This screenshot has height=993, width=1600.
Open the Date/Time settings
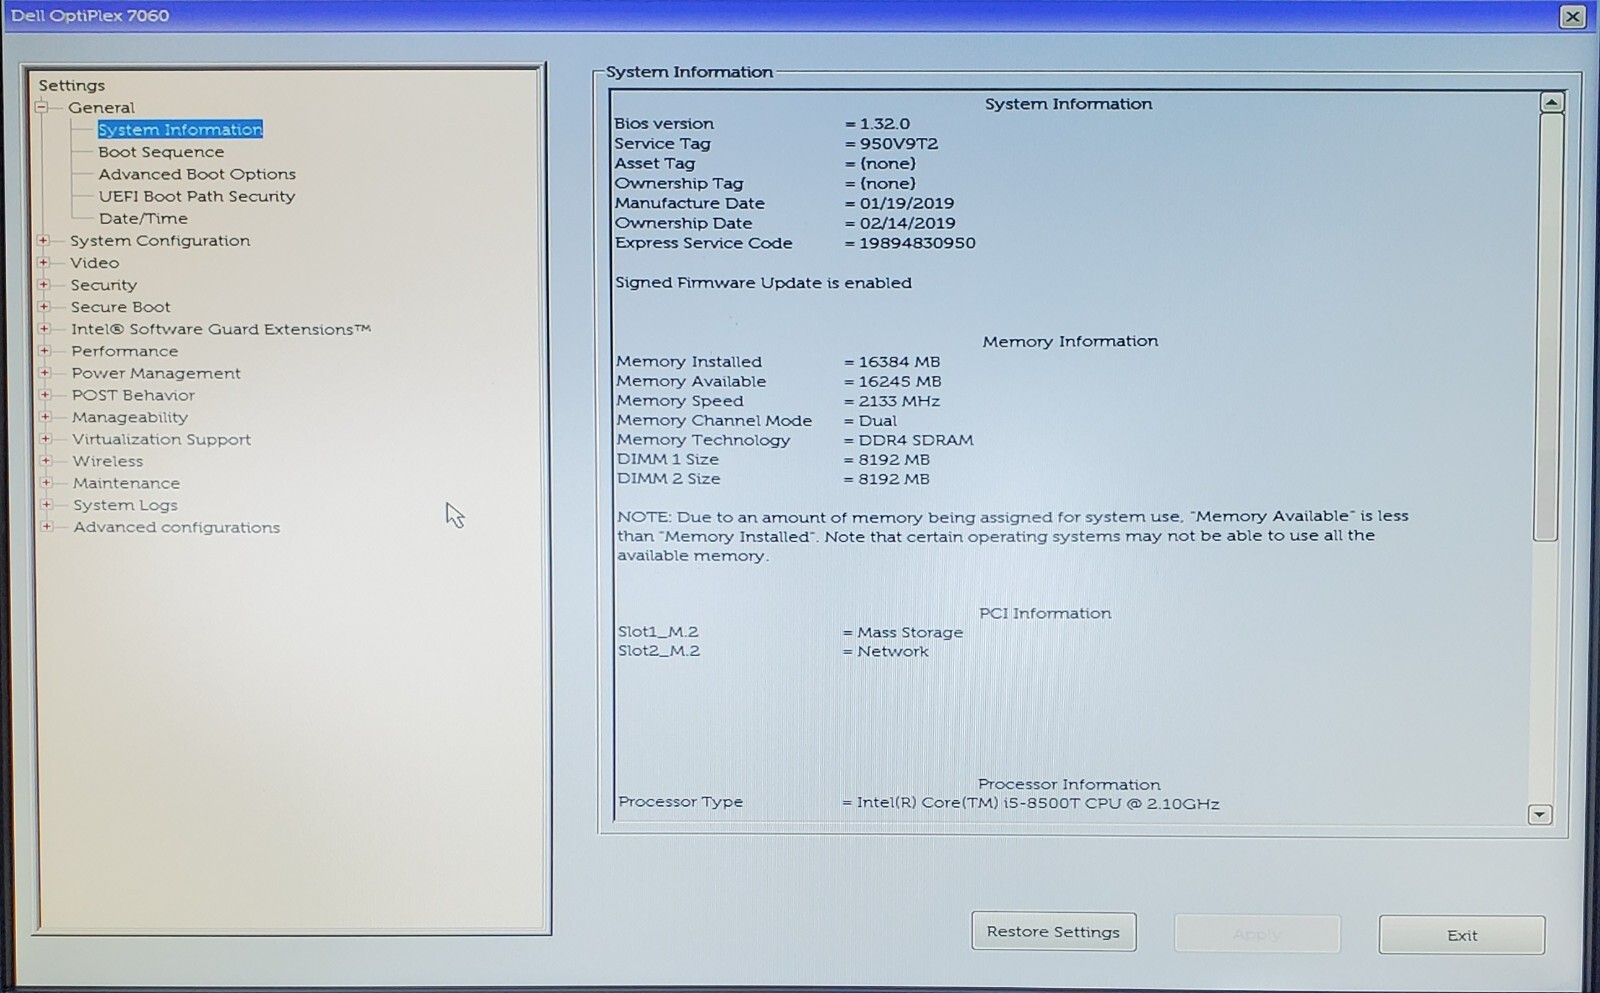pos(143,218)
